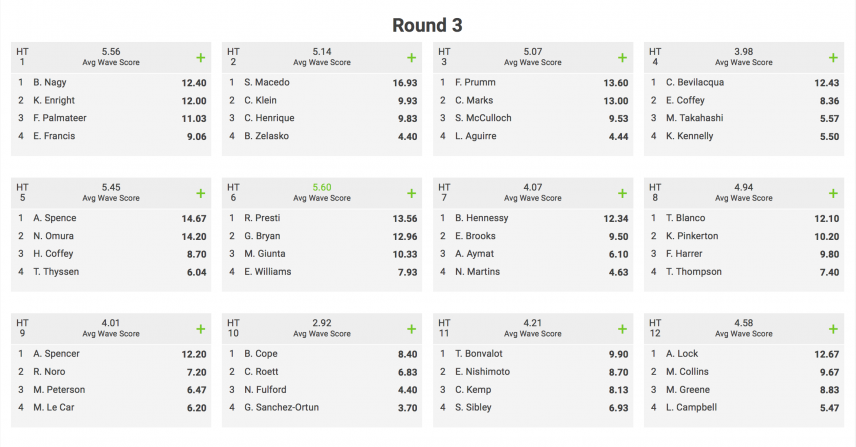Select the Heat 6 header with 5.60 score
Viewport: 856px width, 447px height.
pyautogui.click(x=322, y=193)
